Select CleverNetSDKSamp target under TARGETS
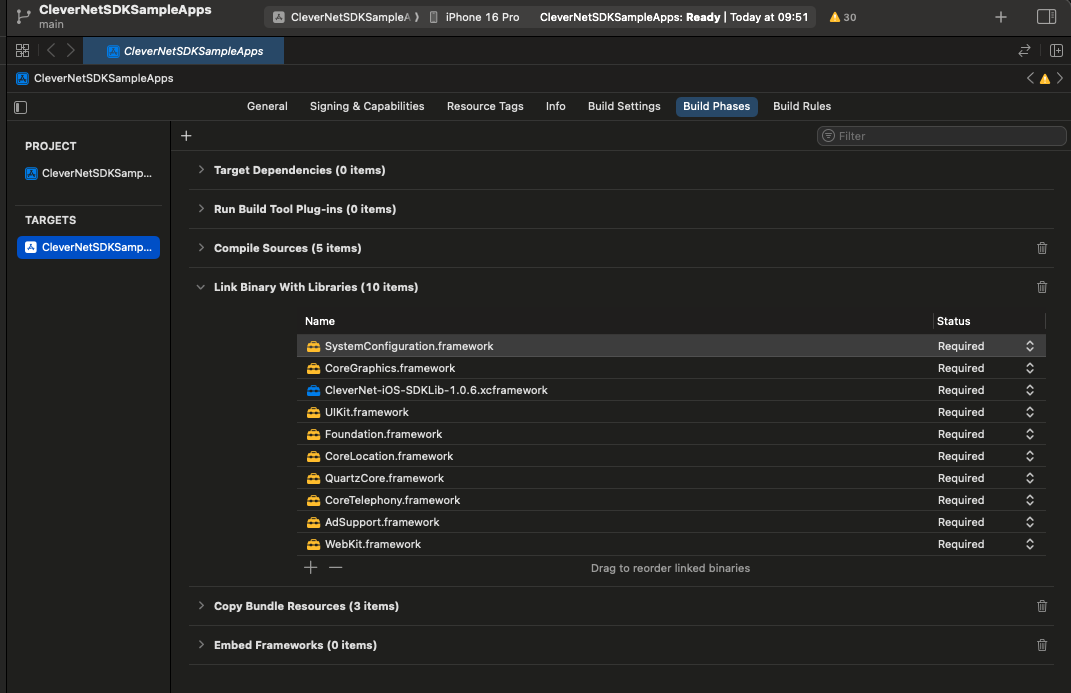The height and width of the screenshot is (693, 1071). pyautogui.click(x=89, y=247)
